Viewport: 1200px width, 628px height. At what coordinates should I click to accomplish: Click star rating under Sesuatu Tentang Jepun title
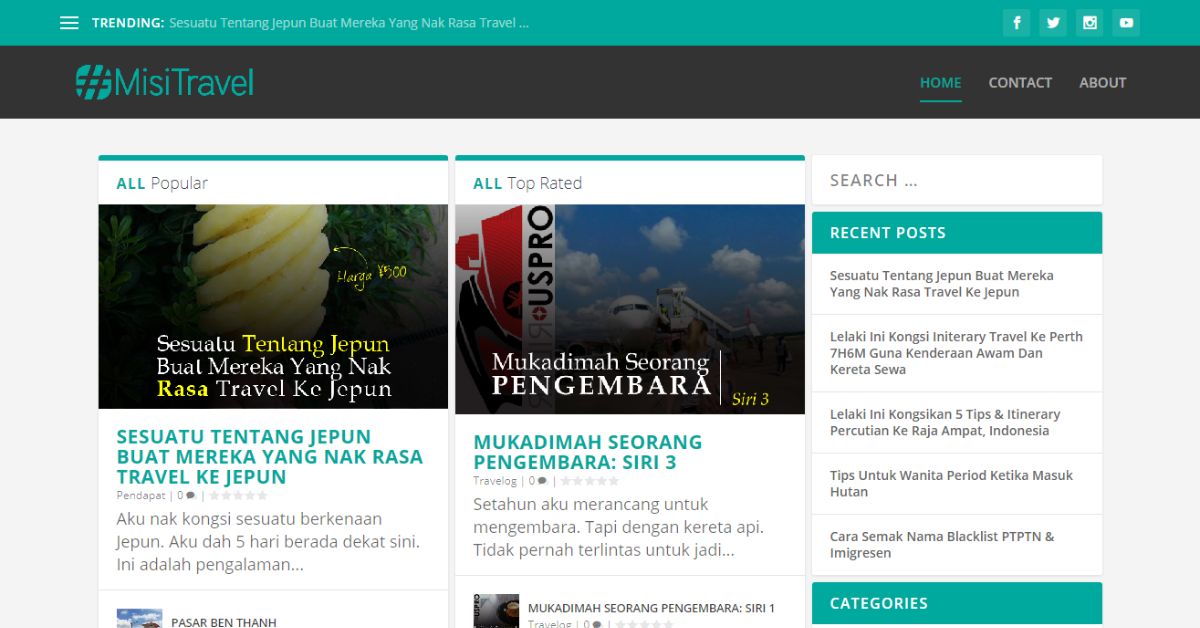click(238, 495)
